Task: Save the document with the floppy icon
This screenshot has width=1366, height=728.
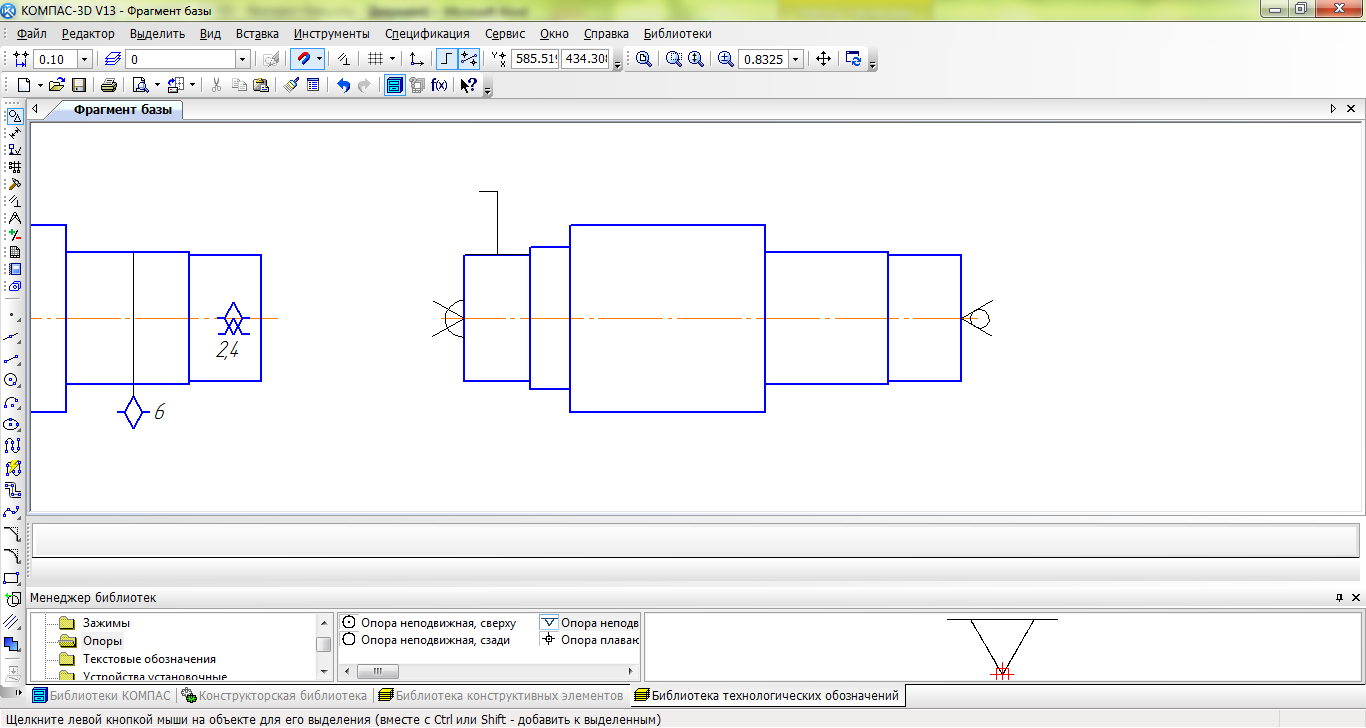Action: pyautogui.click(x=79, y=86)
